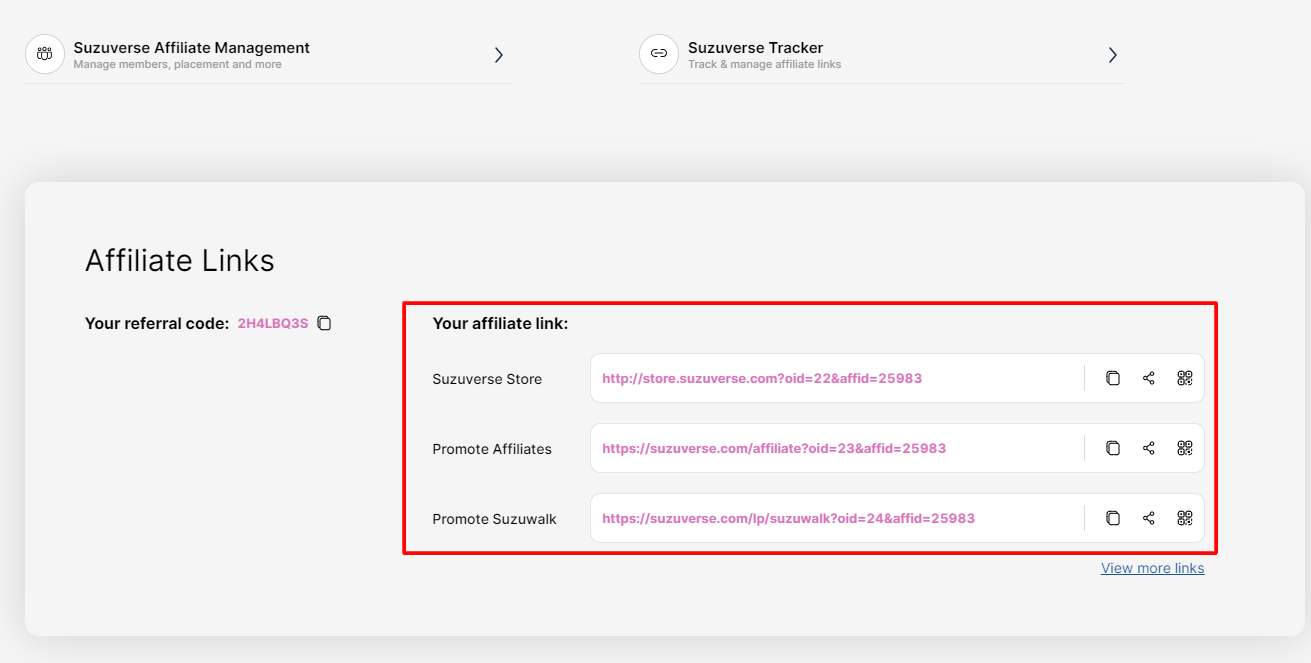
Task: Copy the referral code 2H4LBQ3S
Action: click(324, 323)
